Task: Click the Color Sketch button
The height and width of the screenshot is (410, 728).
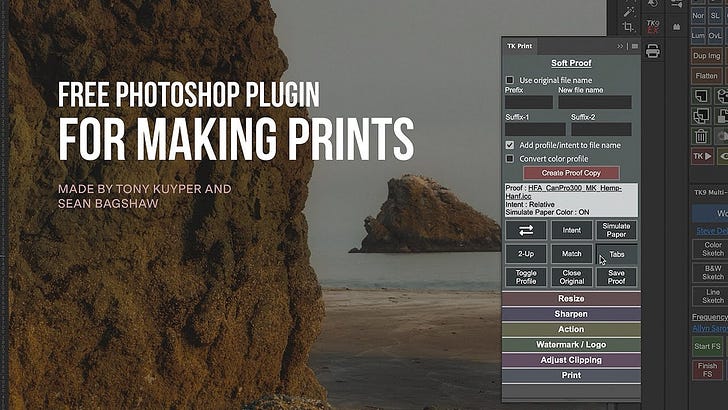Action: (x=712, y=249)
